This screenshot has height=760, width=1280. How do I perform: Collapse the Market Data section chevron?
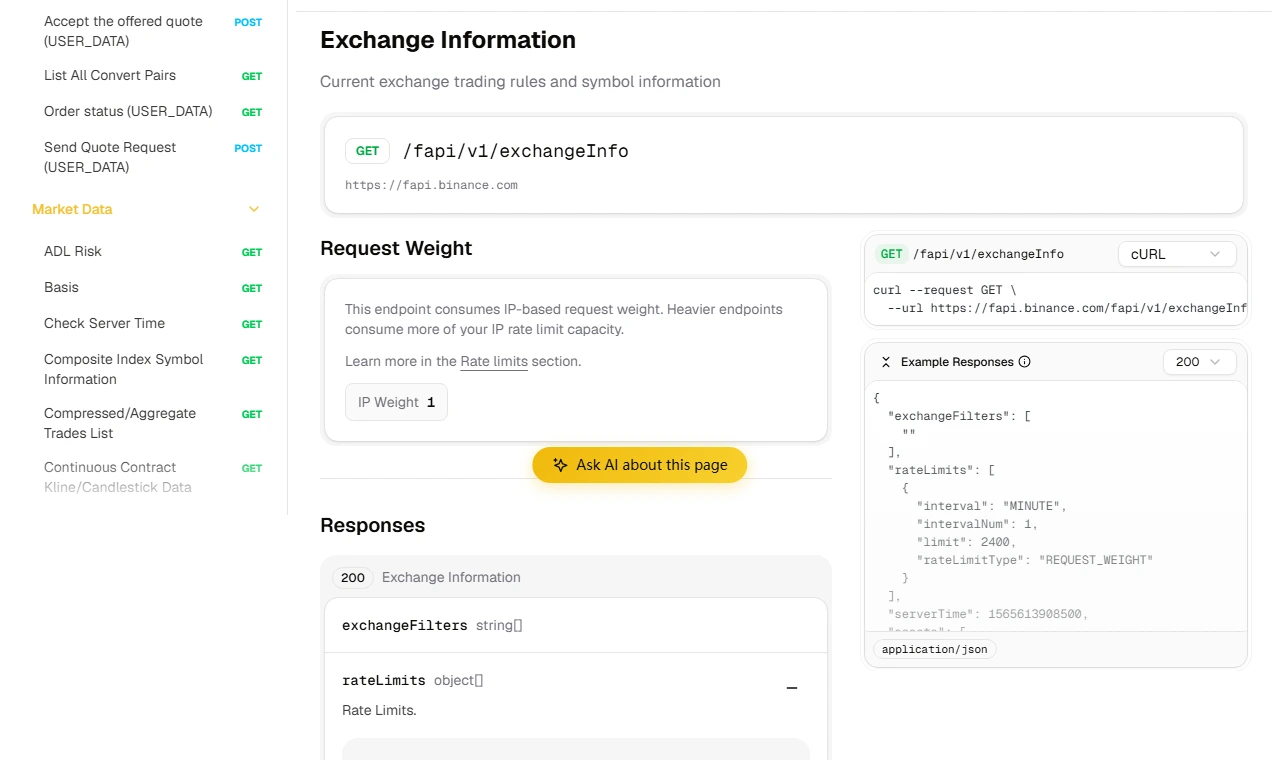[x=254, y=209]
